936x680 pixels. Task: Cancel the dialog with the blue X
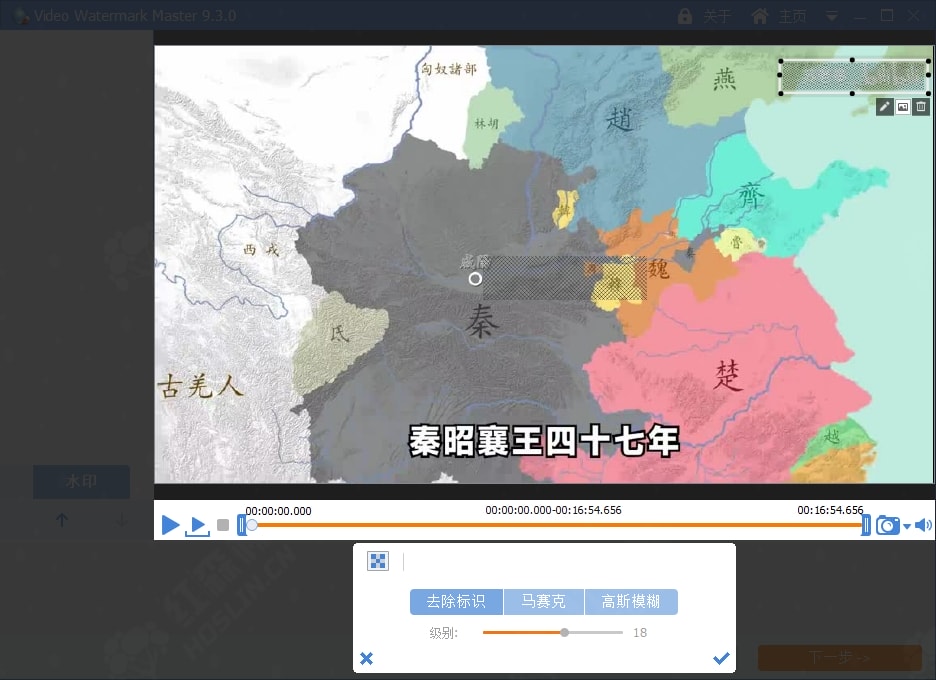pyautogui.click(x=367, y=658)
